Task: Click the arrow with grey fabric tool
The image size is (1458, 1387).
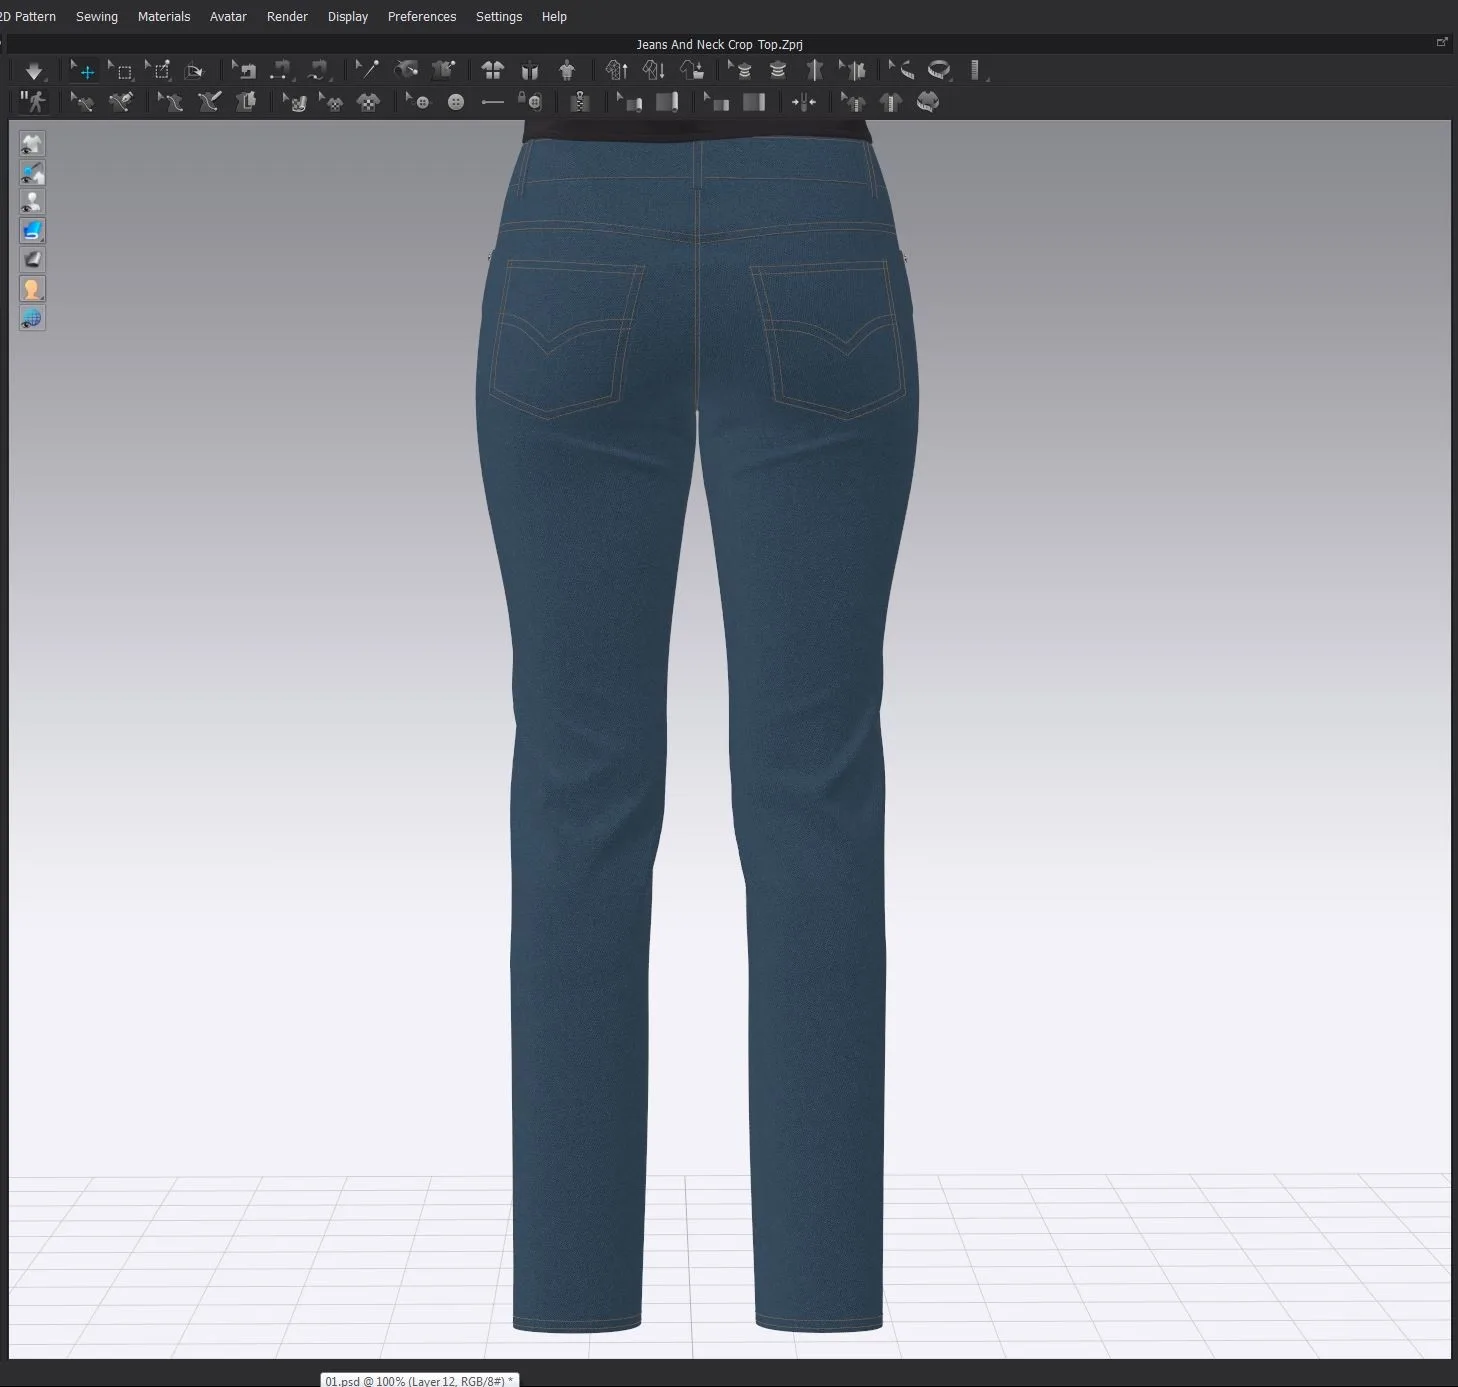Action: click(716, 102)
